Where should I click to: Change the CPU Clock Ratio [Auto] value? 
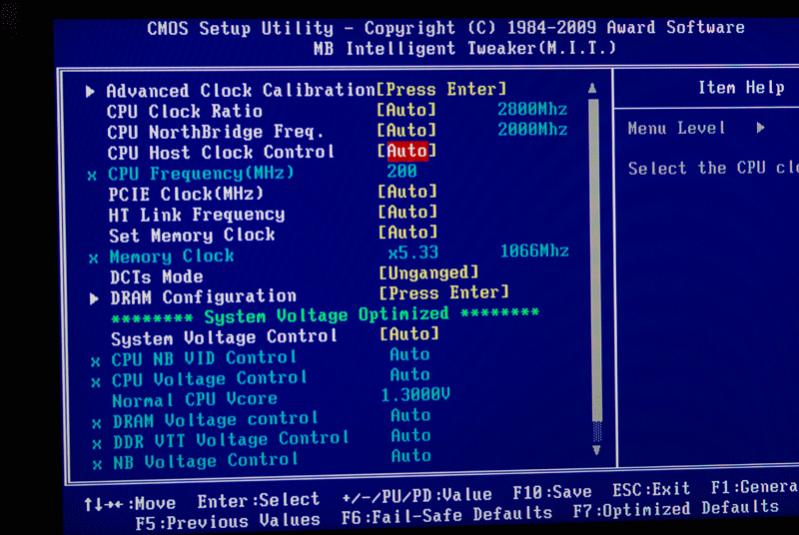(x=406, y=110)
